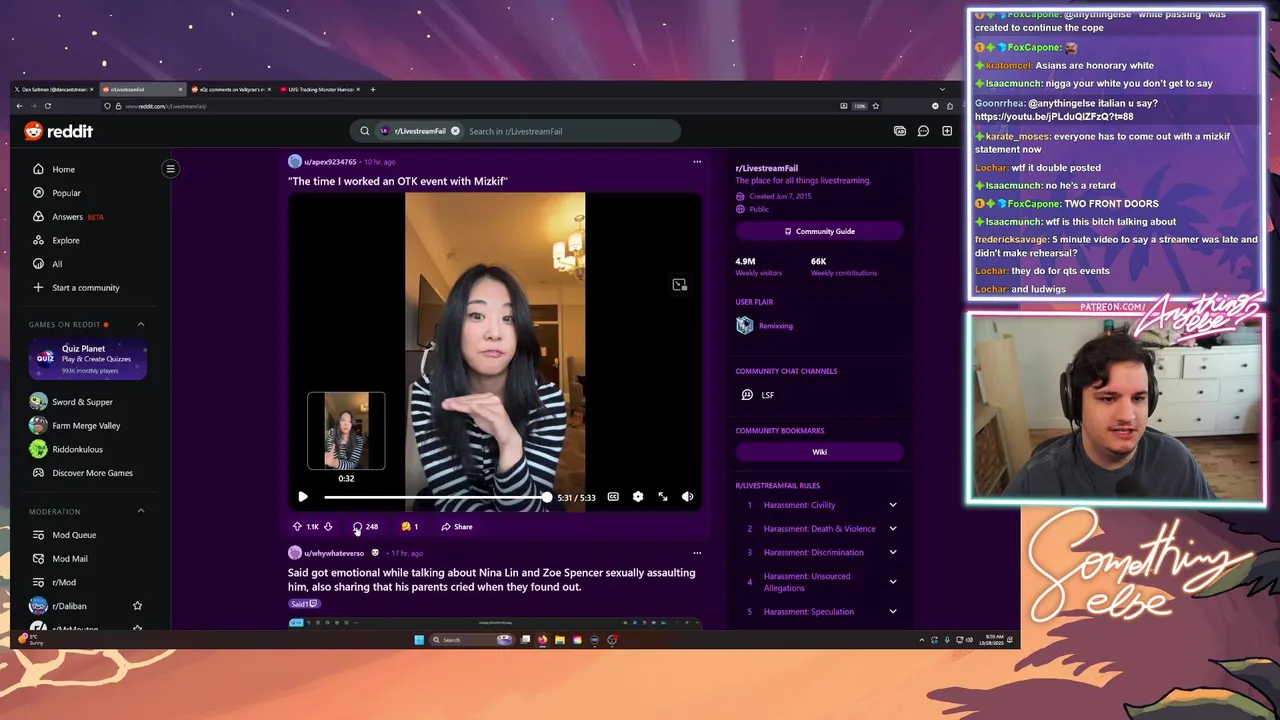
Task: Mute the video with the volume icon
Action: (x=687, y=497)
